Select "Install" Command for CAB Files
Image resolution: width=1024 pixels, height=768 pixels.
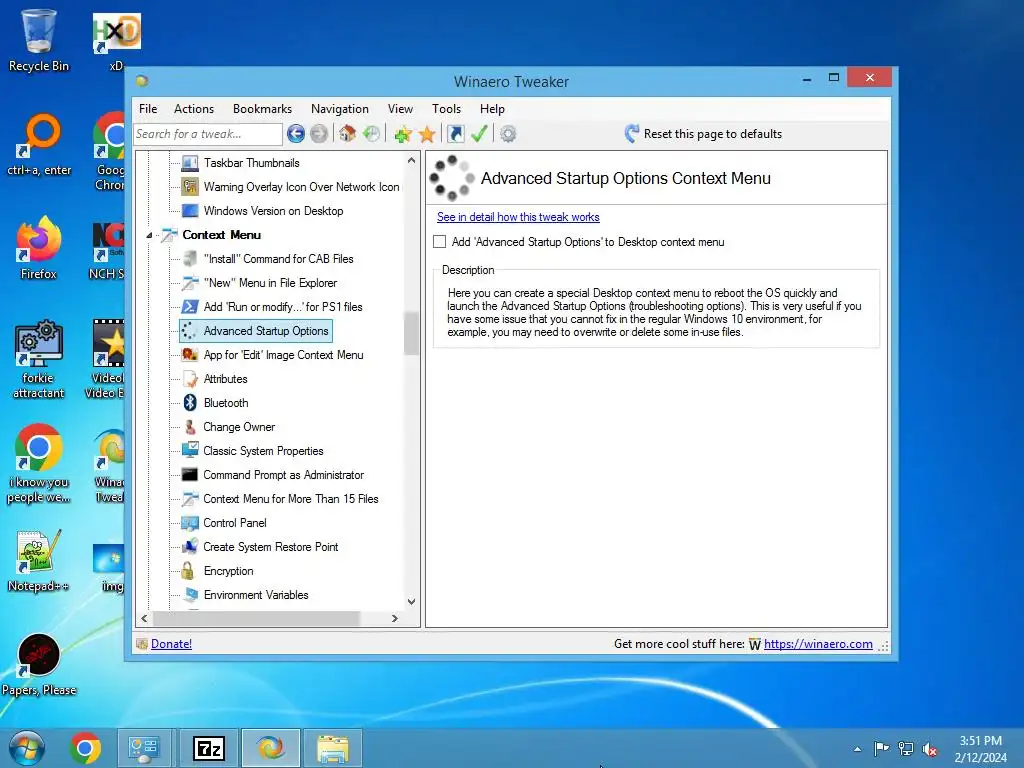tap(278, 259)
